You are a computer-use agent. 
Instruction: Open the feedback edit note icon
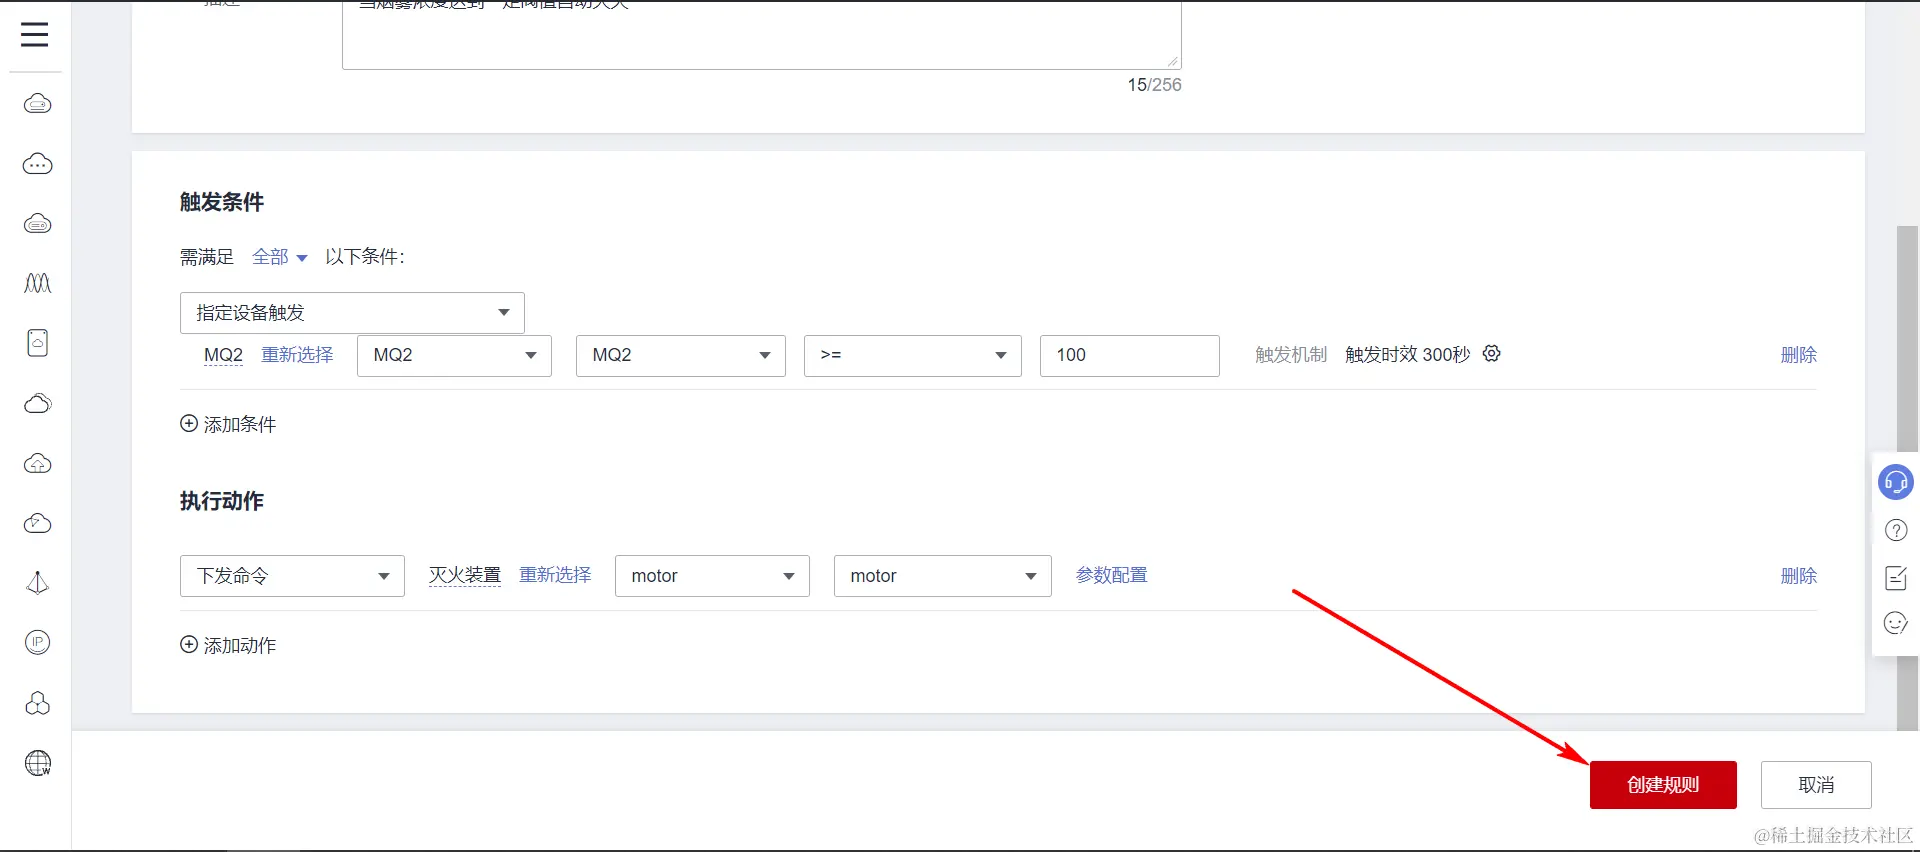[x=1895, y=577]
